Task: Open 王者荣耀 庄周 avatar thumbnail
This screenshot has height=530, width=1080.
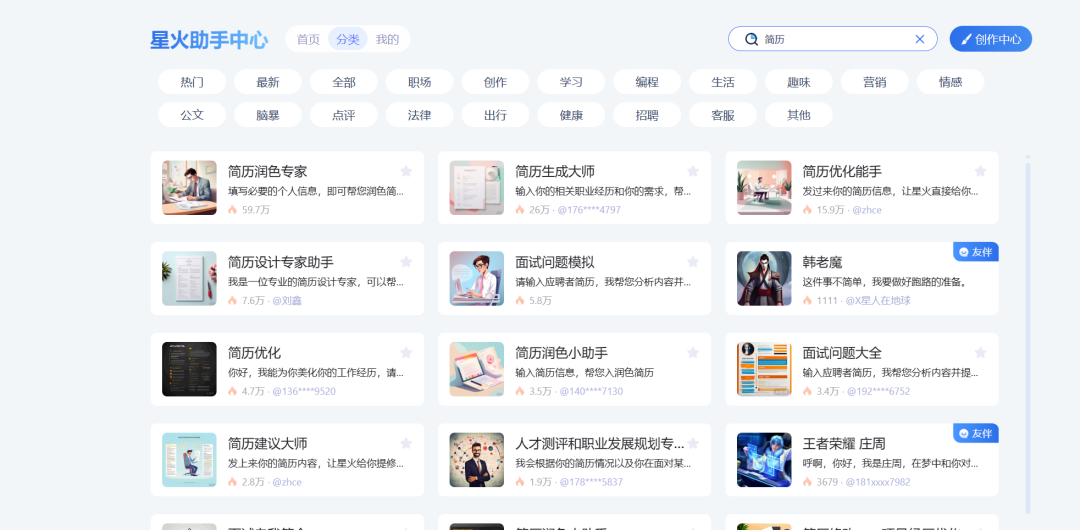Action: click(x=764, y=460)
